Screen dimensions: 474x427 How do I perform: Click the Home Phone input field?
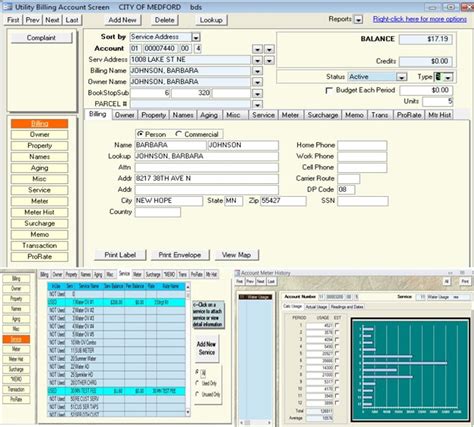[x=362, y=145]
